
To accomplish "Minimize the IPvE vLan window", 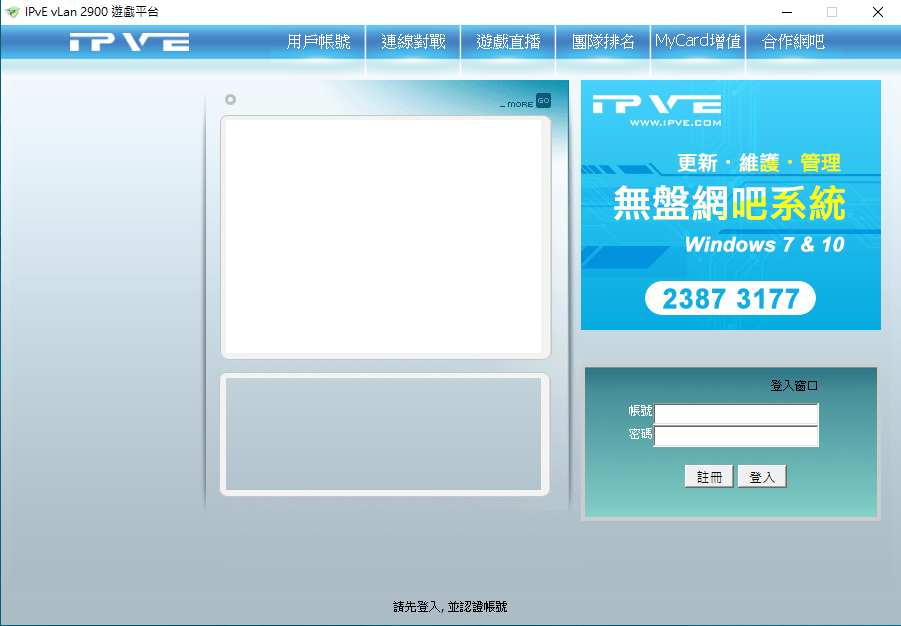I will [x=787, y=12].
